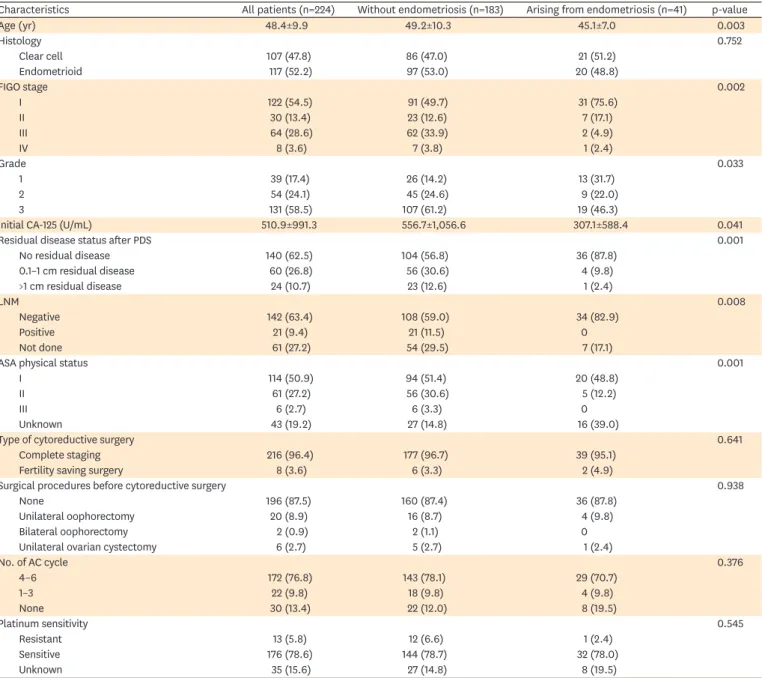Click the 'FIGO stage' row label
This screenshot has height=678, width=762.
23,87
